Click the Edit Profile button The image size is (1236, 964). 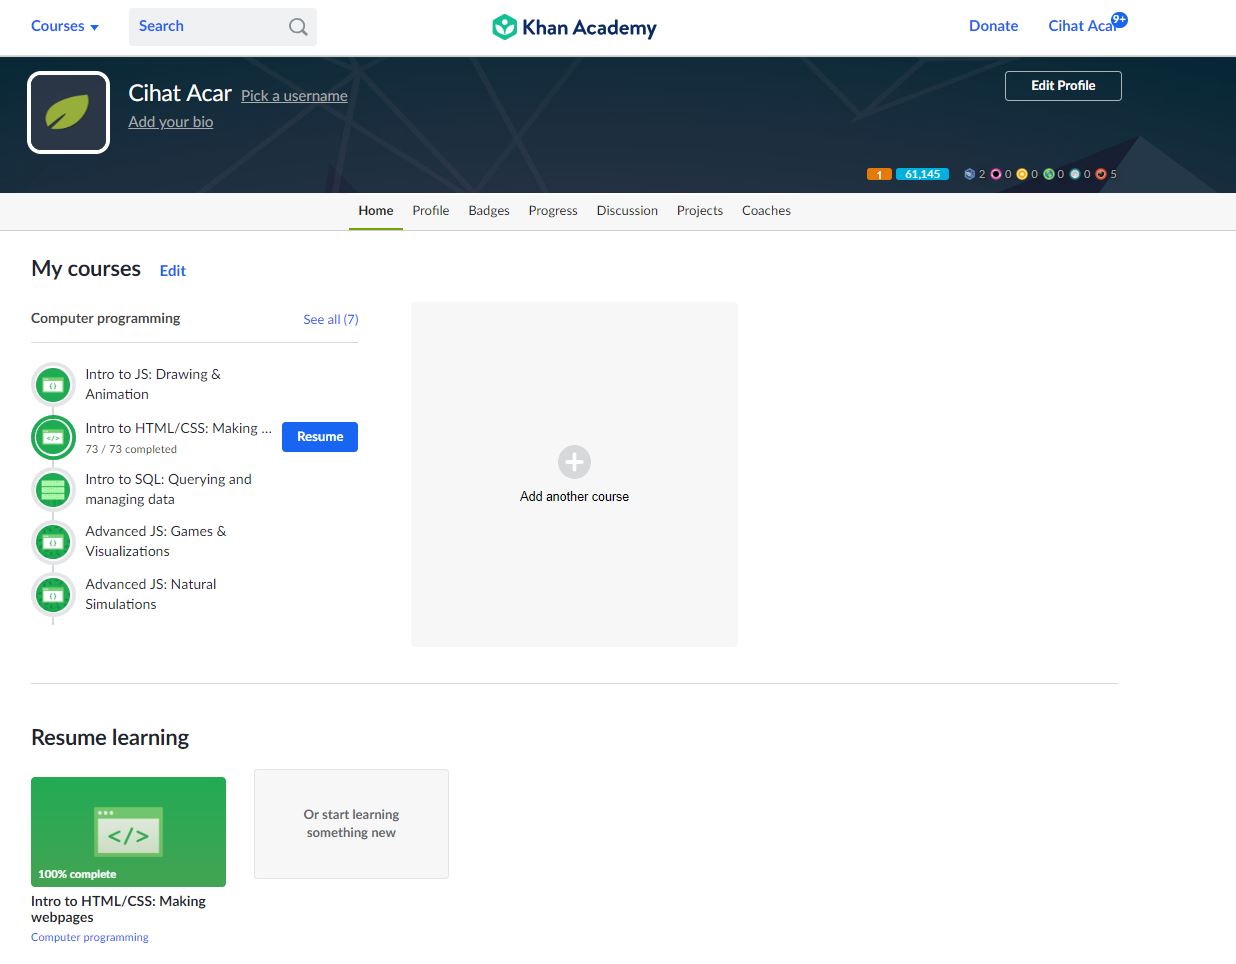pos(1063,86)
